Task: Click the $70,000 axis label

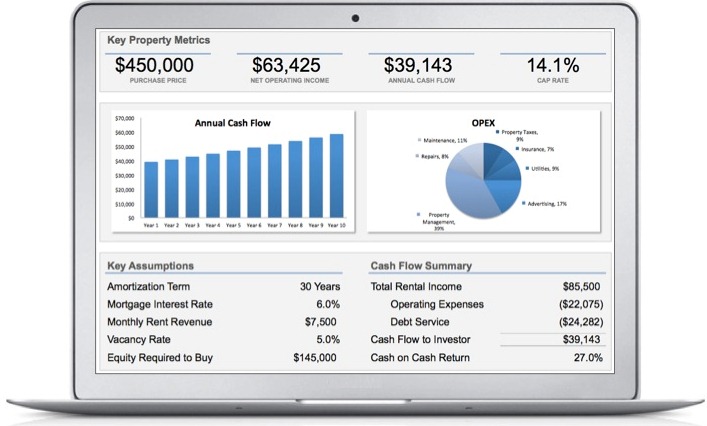Action: coord(125,119)
